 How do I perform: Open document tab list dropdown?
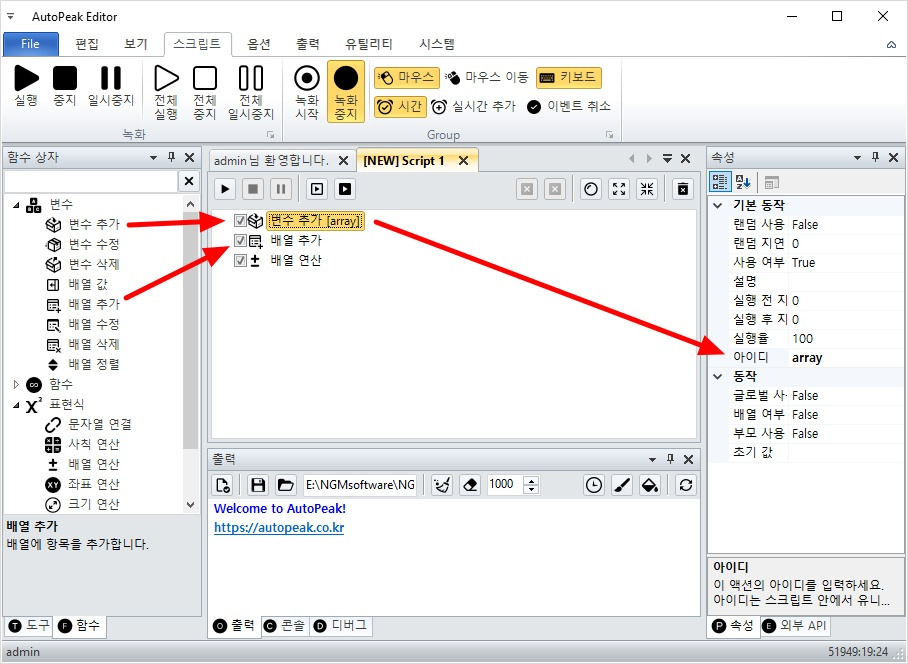pyautogui.click(x=667, y=158)
